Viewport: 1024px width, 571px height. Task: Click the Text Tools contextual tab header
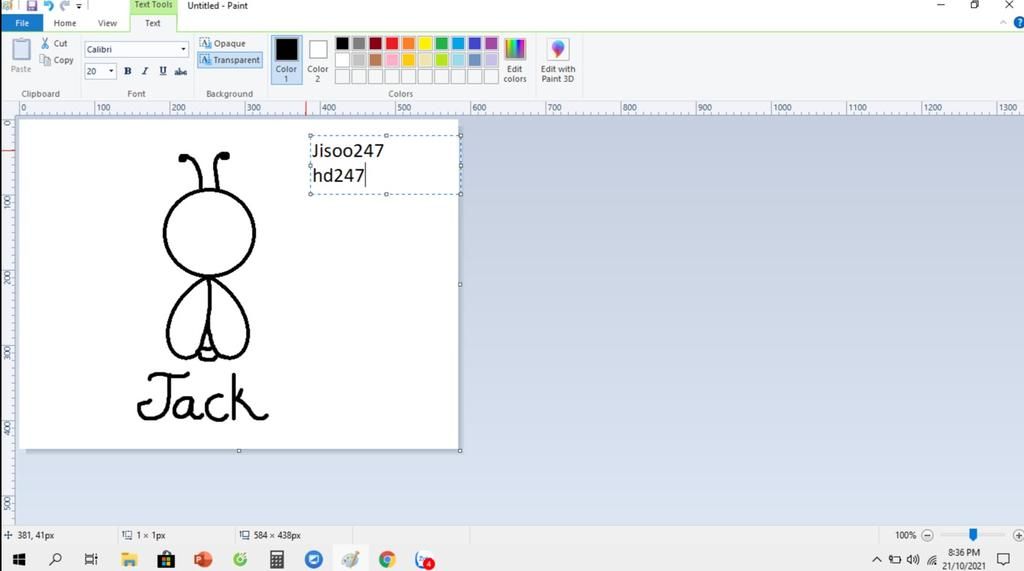[x=153, y=5]
